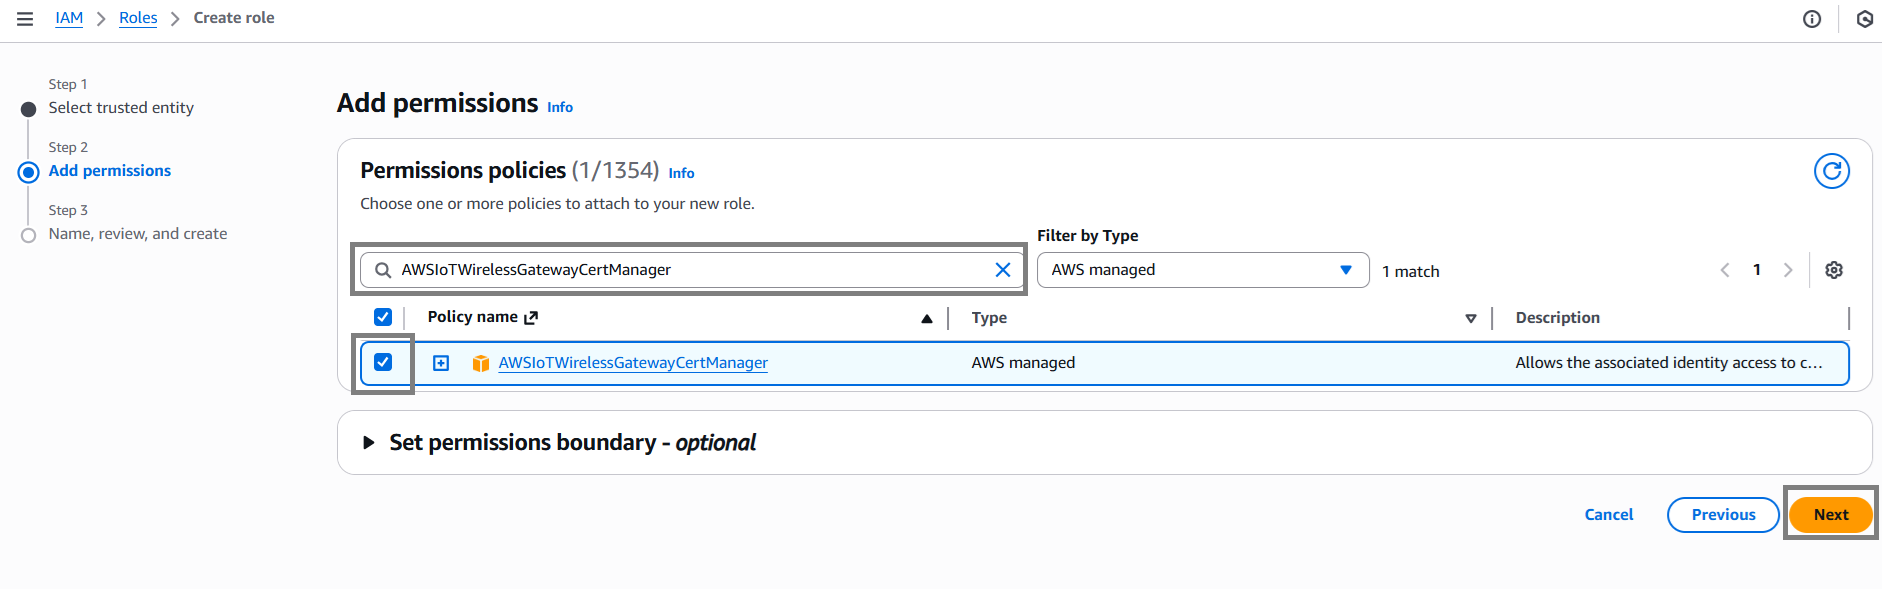Open the Filter by Type dropdown
This screenshot has height=589, width=1882.
tap(1203, 270)
